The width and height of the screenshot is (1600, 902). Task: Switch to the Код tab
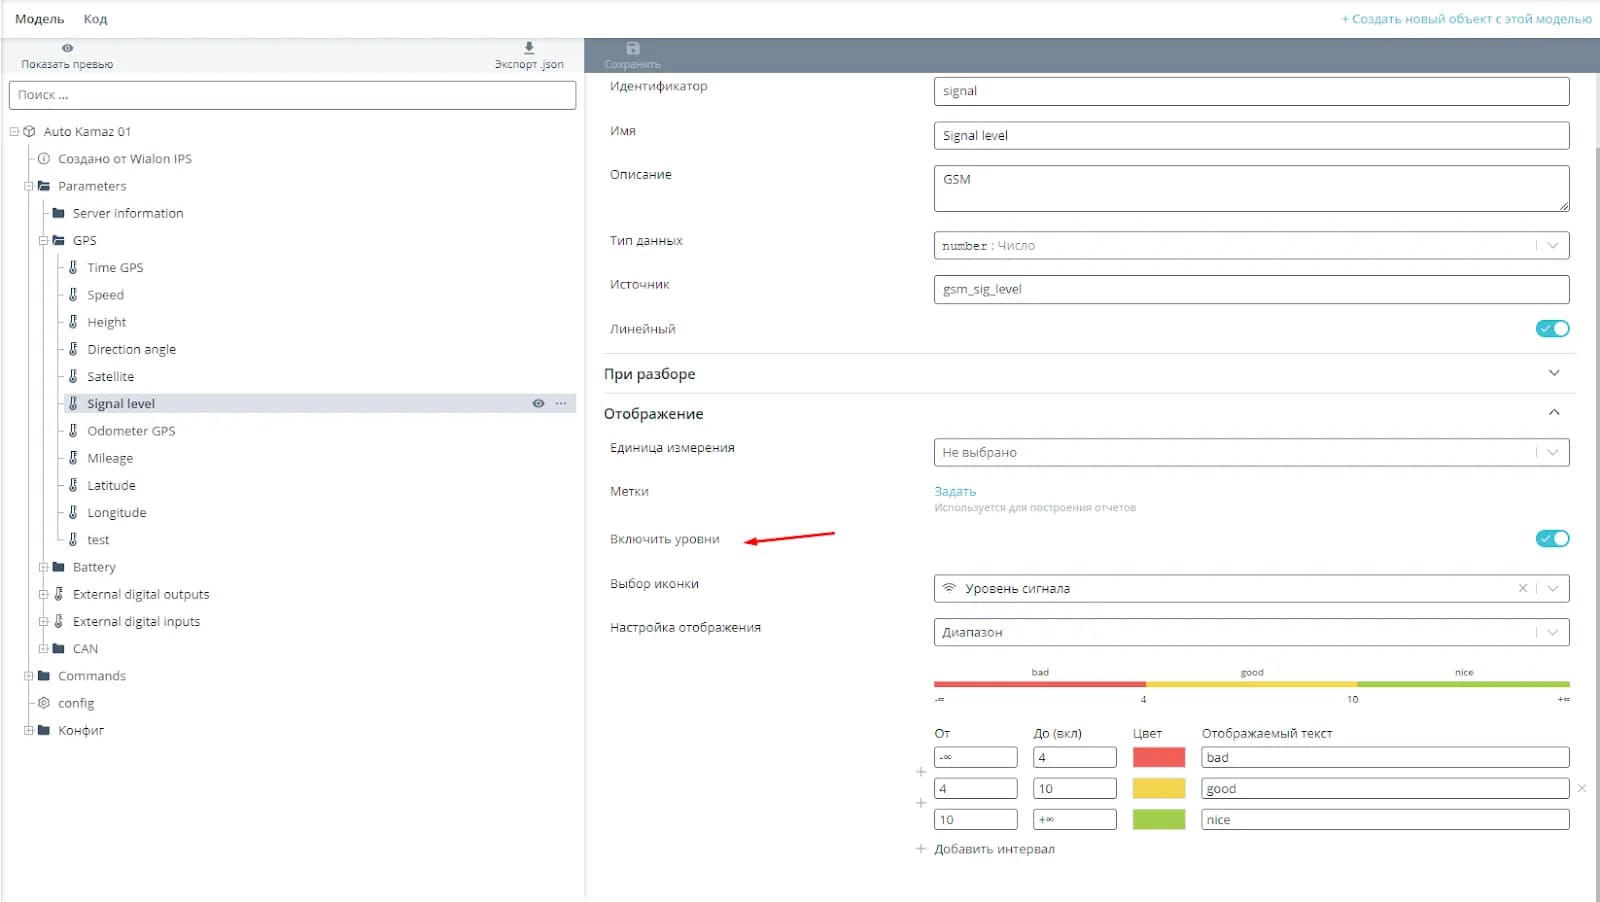[95, 19]
